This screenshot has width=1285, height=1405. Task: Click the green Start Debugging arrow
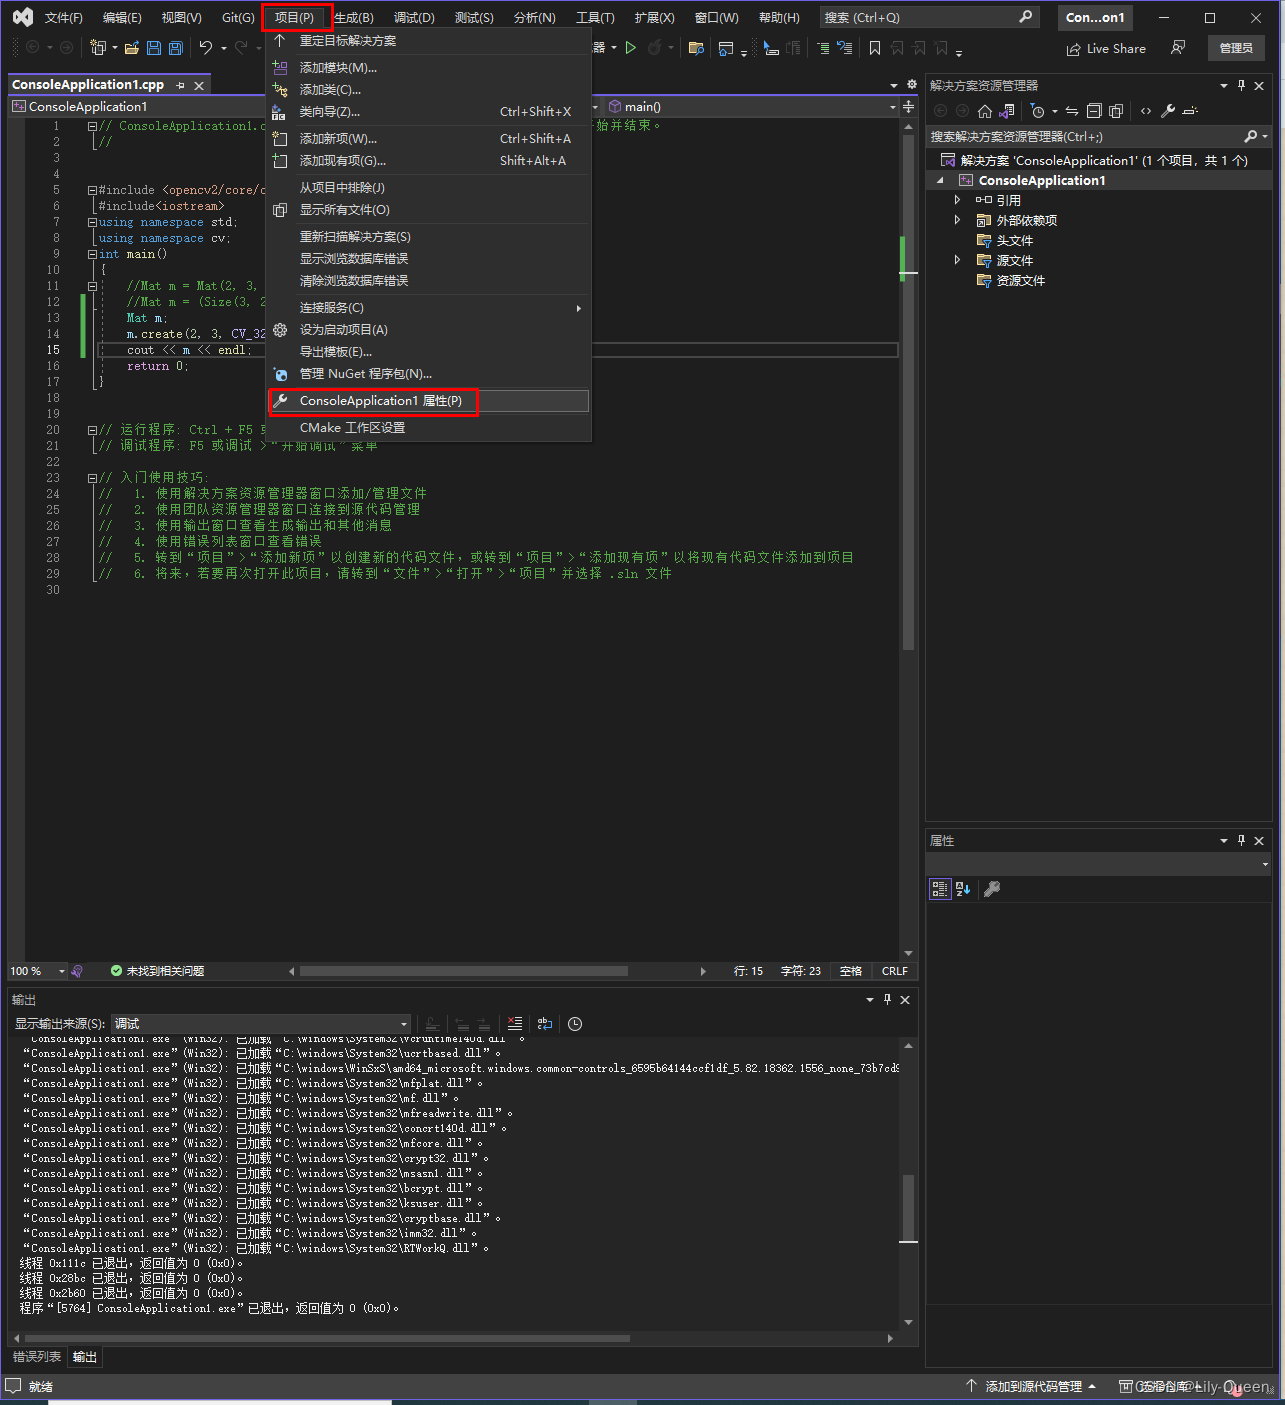(631, 48)
